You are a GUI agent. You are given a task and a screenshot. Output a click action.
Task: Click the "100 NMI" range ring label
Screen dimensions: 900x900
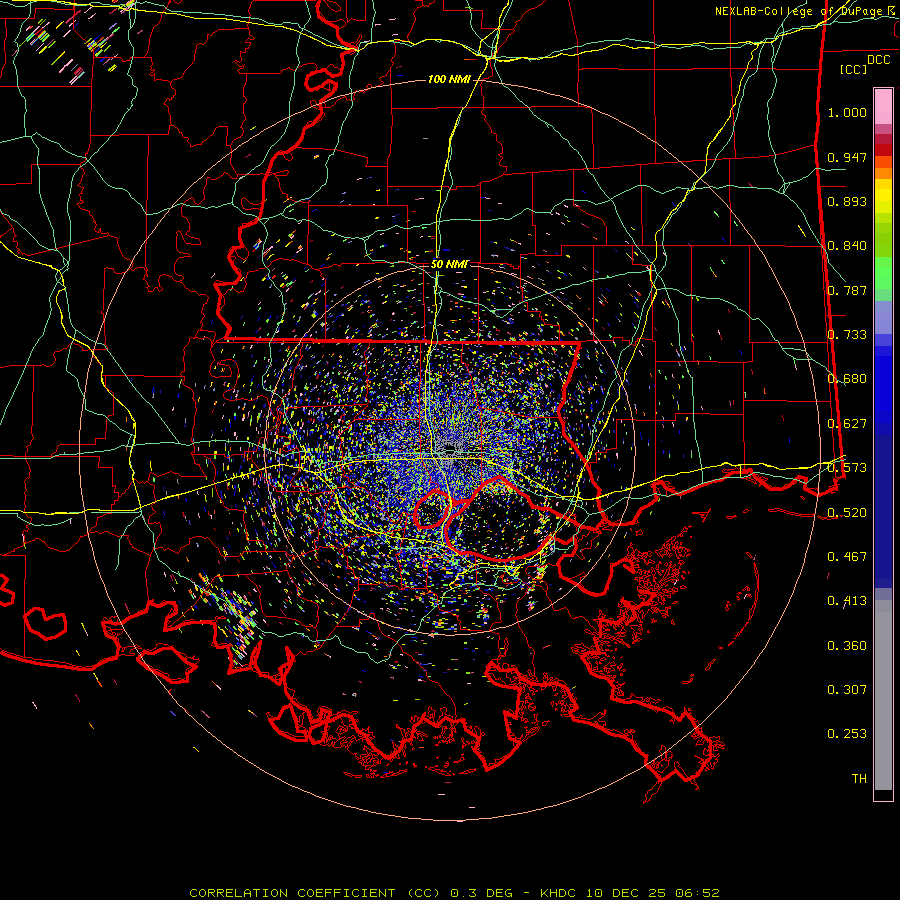click(449, 79)
